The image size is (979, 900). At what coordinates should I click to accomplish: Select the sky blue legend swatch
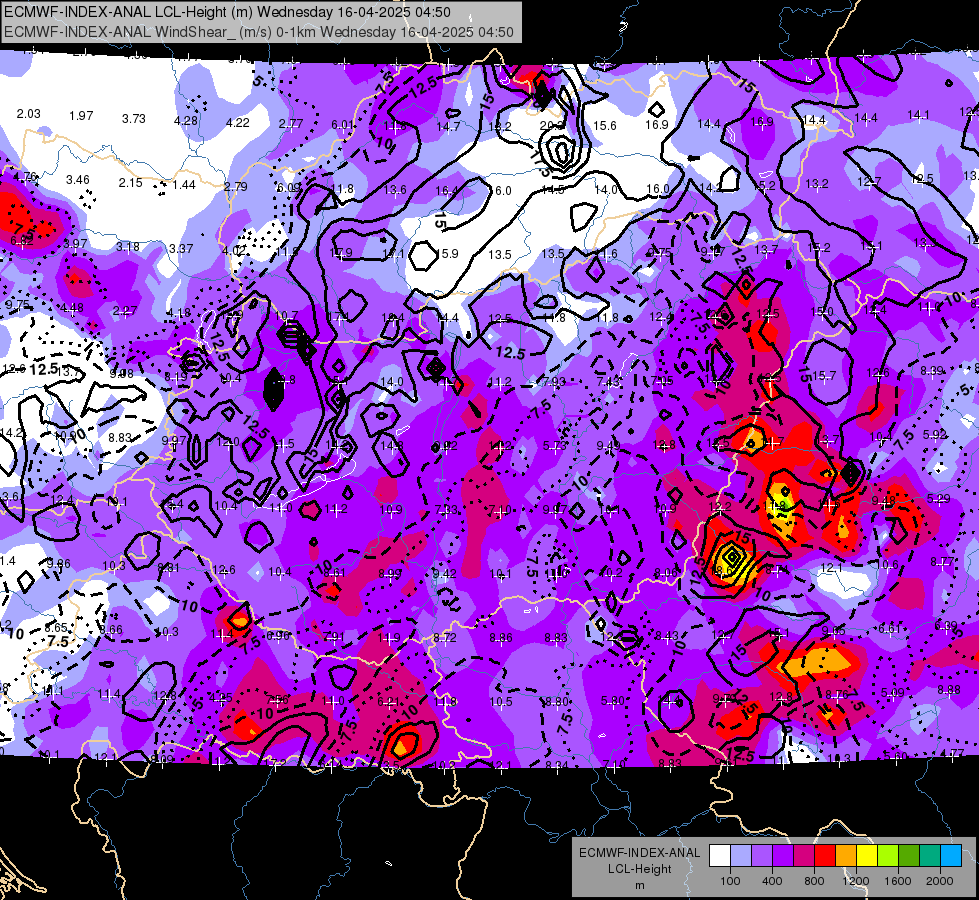[x=951, y=856]
